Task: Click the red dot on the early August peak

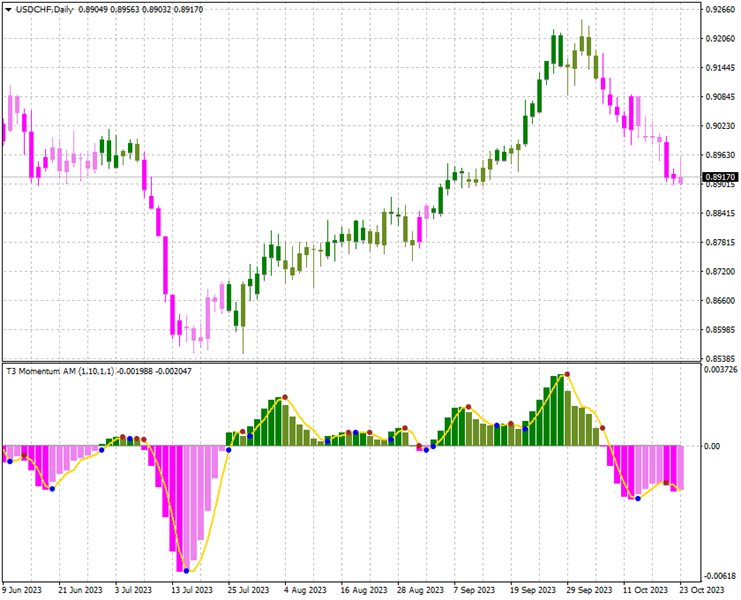Action: coord(284,397)
